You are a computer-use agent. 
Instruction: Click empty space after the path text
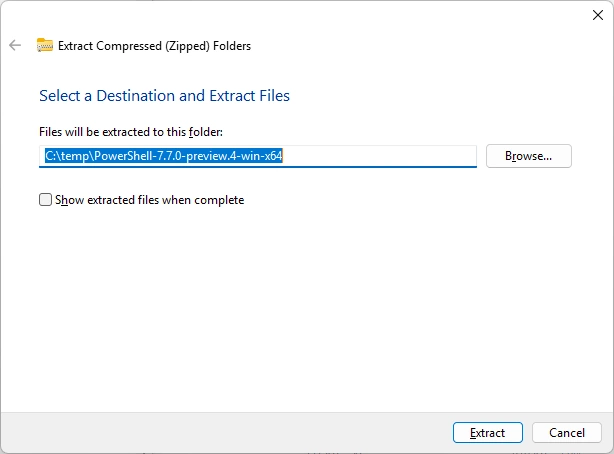pyautogui.click(x=379, y=156)
